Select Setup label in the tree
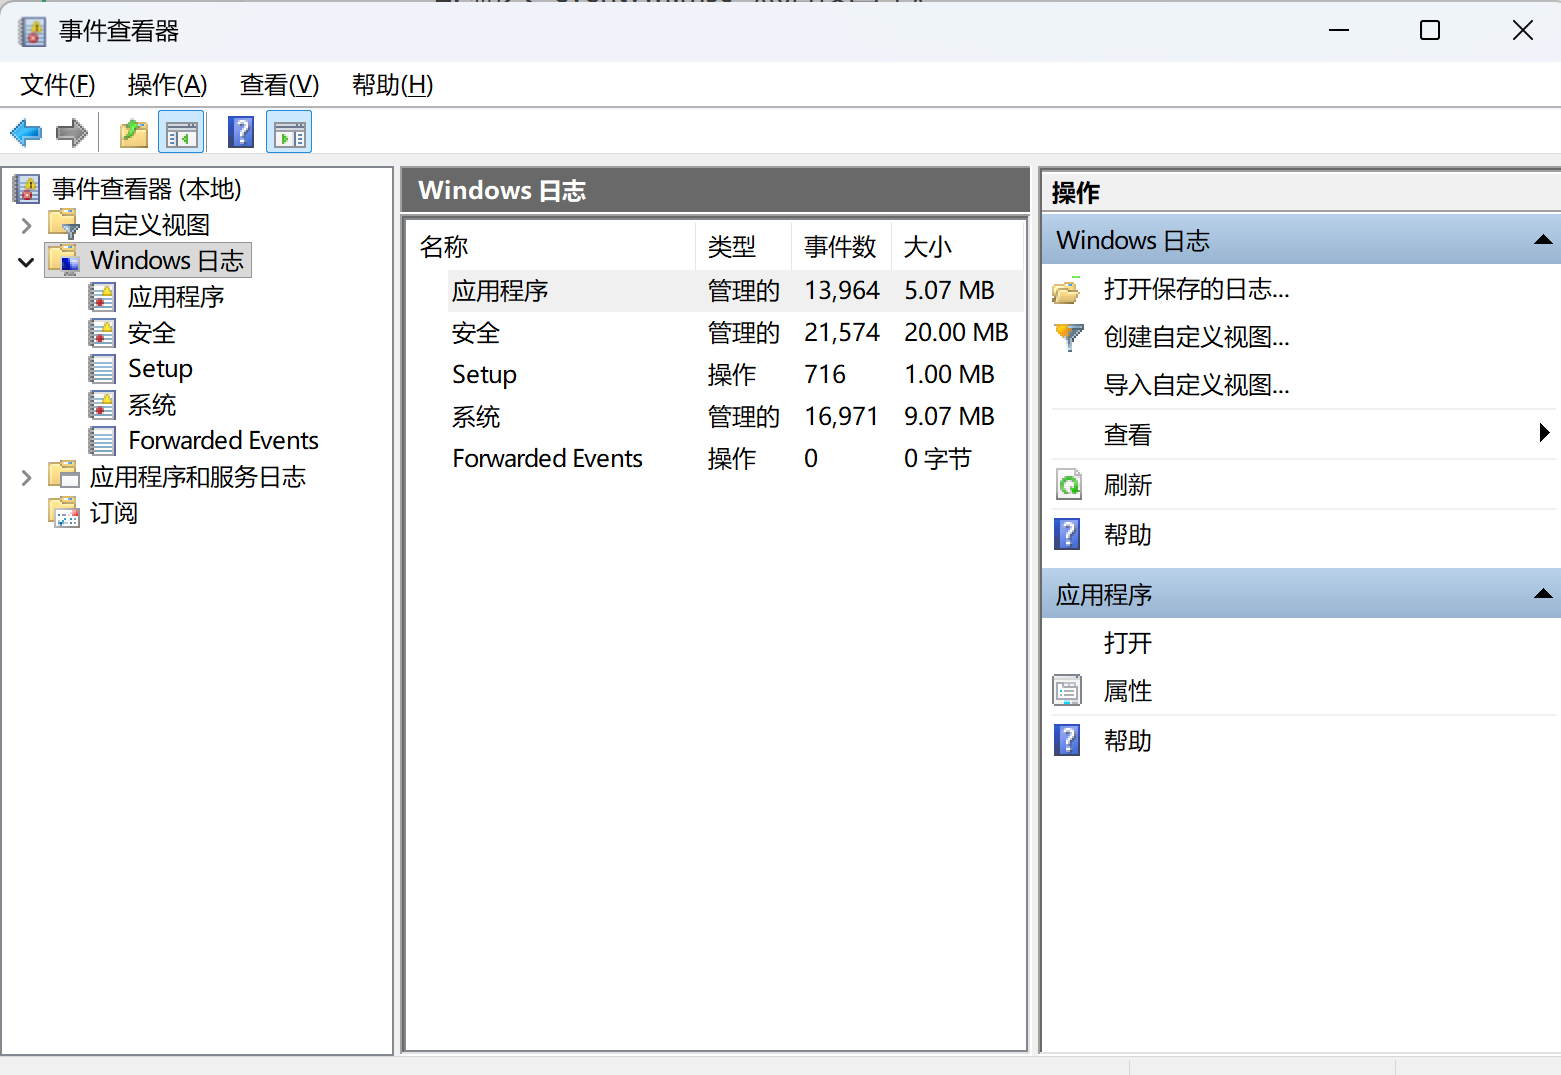Screen dimensions: 1561x1075 pos(160,369)
